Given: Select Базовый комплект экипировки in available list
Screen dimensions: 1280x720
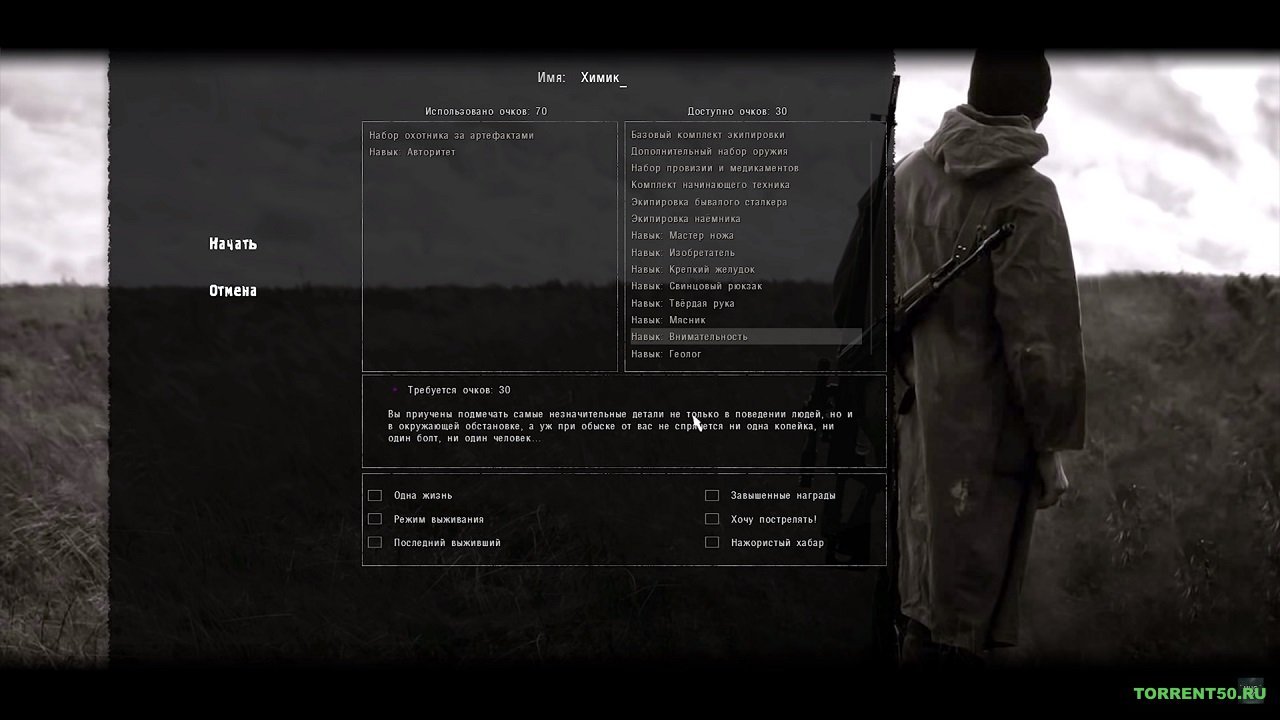Looking at the screenshot, I should (x=708, y=135).
